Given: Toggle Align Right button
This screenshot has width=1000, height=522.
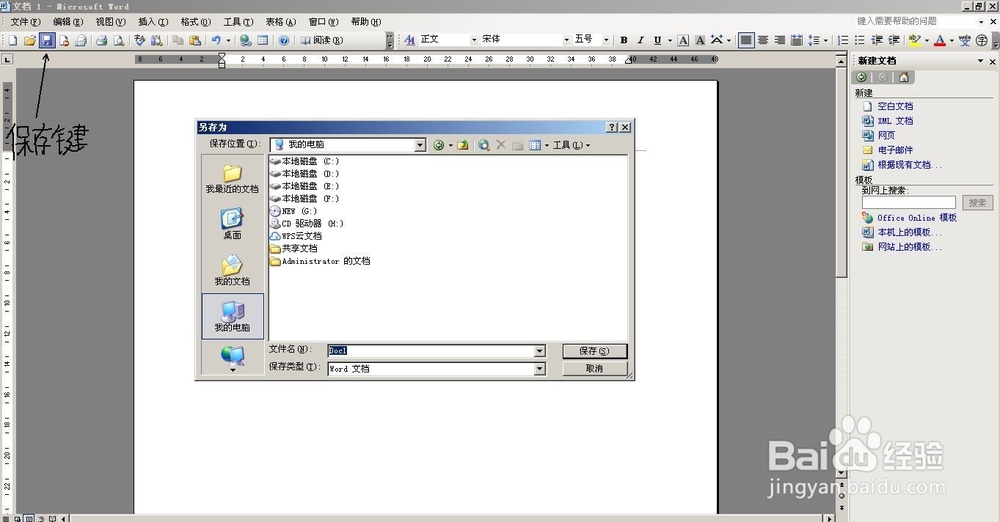Looking at the screenshot, I should point(779,40).
